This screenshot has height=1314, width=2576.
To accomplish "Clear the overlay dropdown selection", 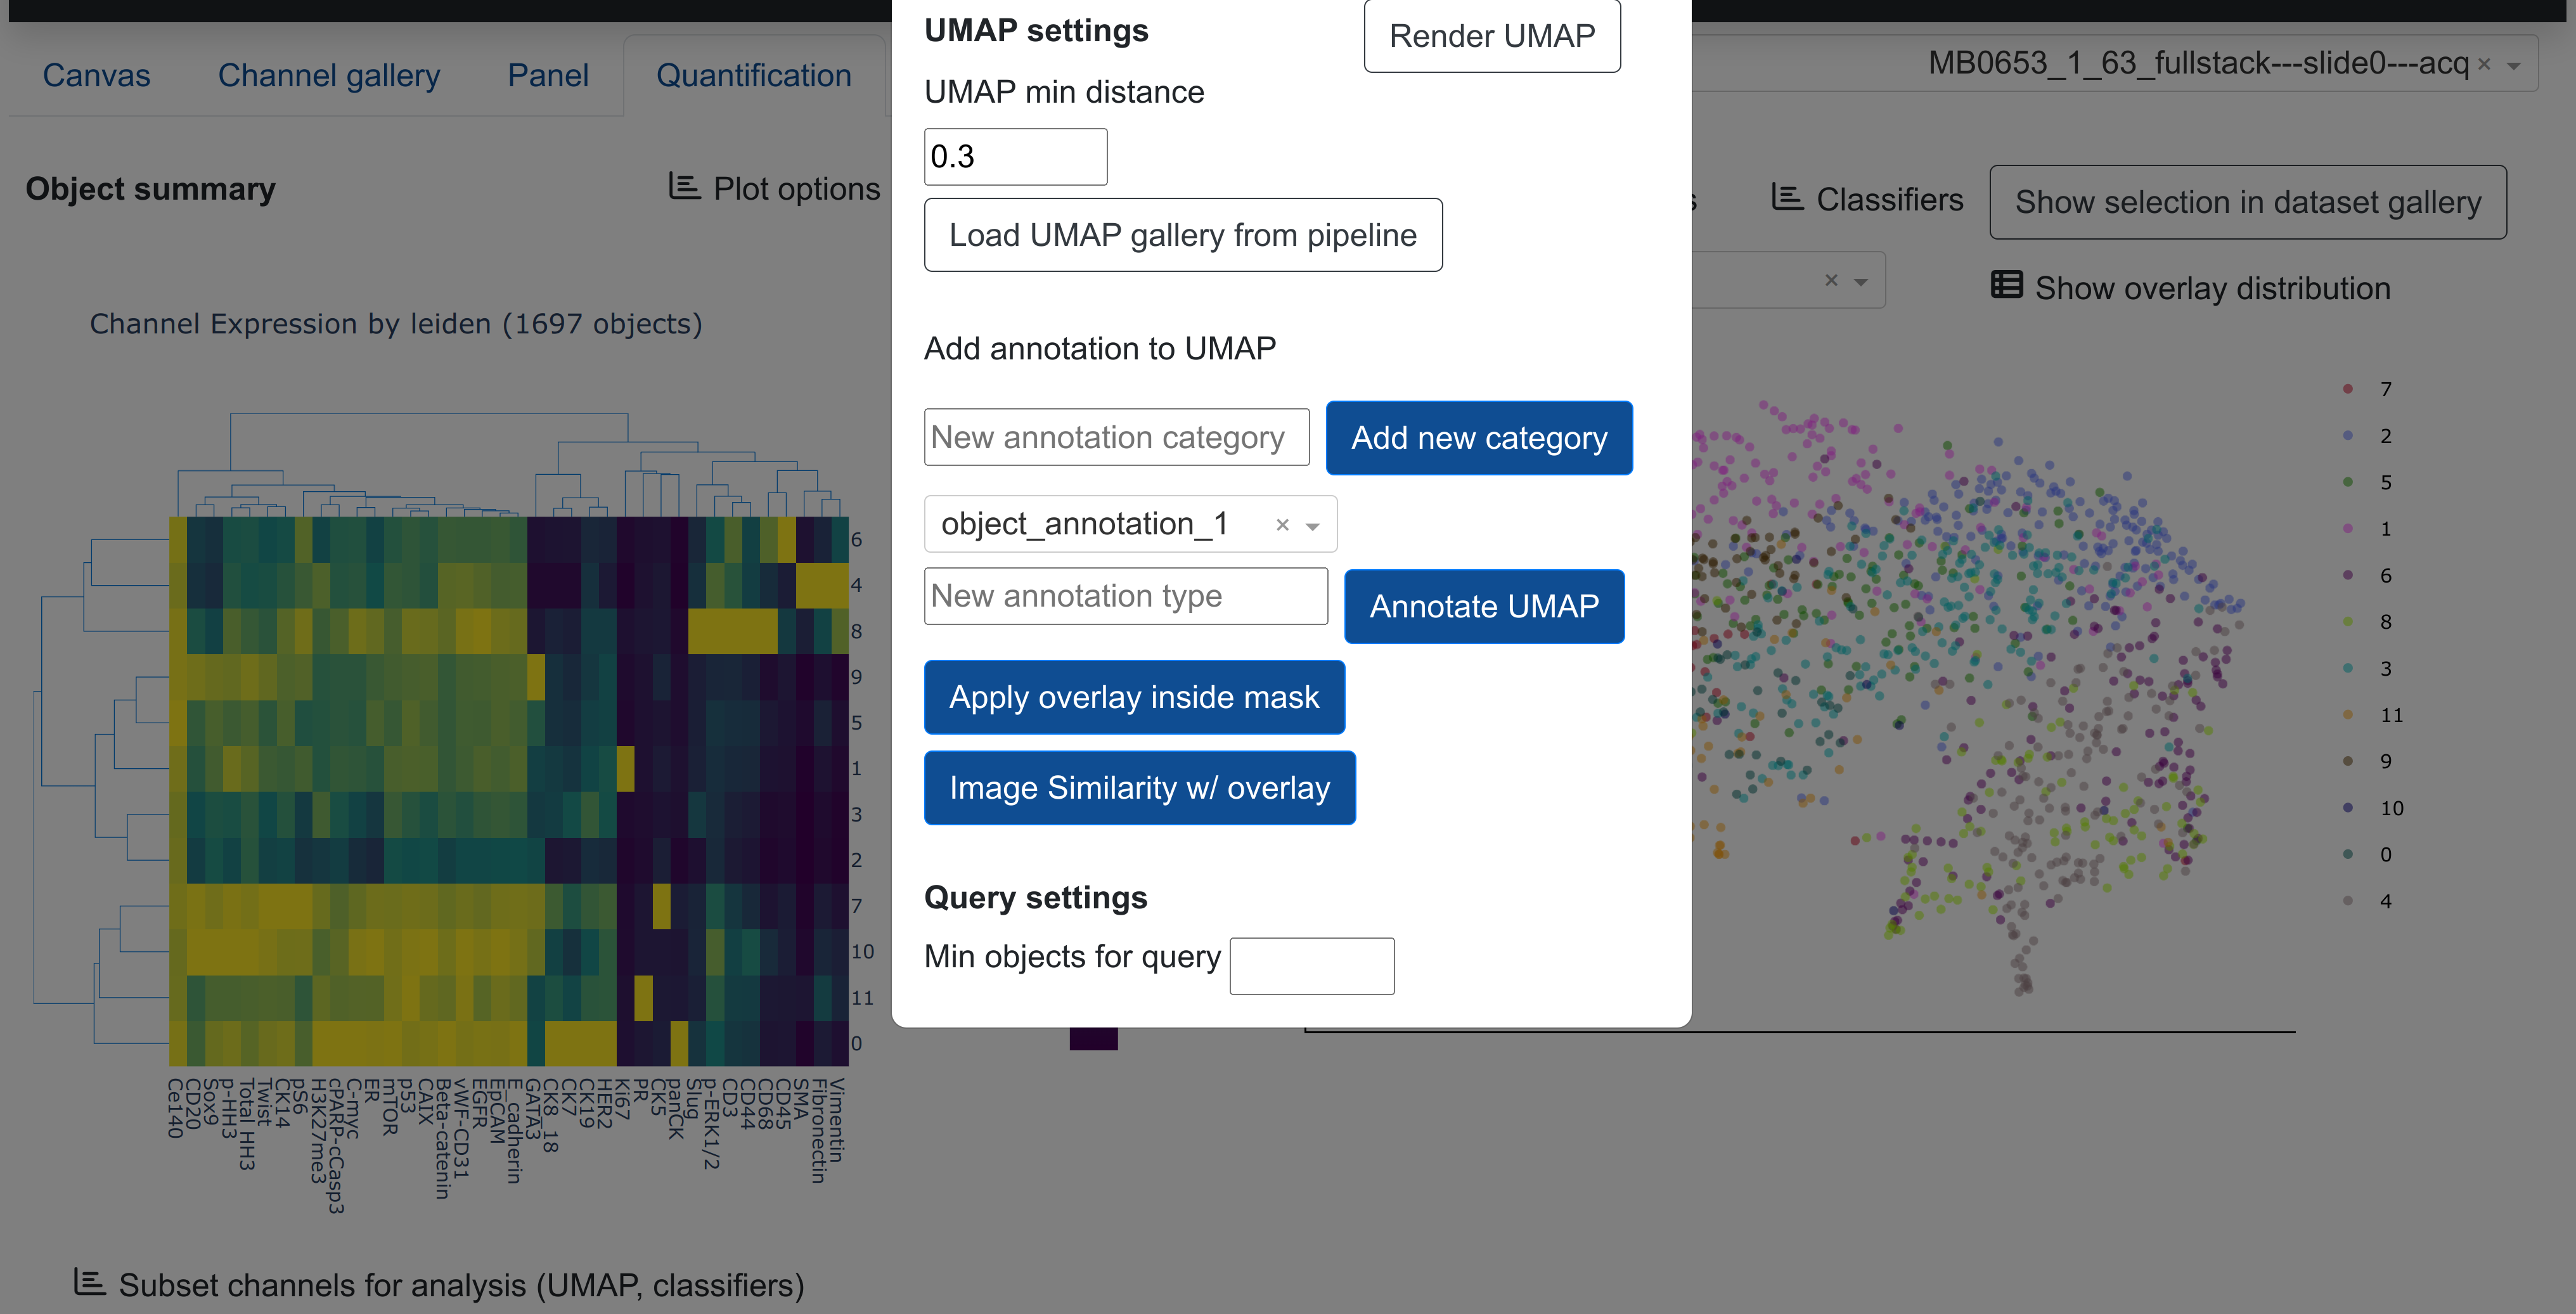I will click(1831, 281).
